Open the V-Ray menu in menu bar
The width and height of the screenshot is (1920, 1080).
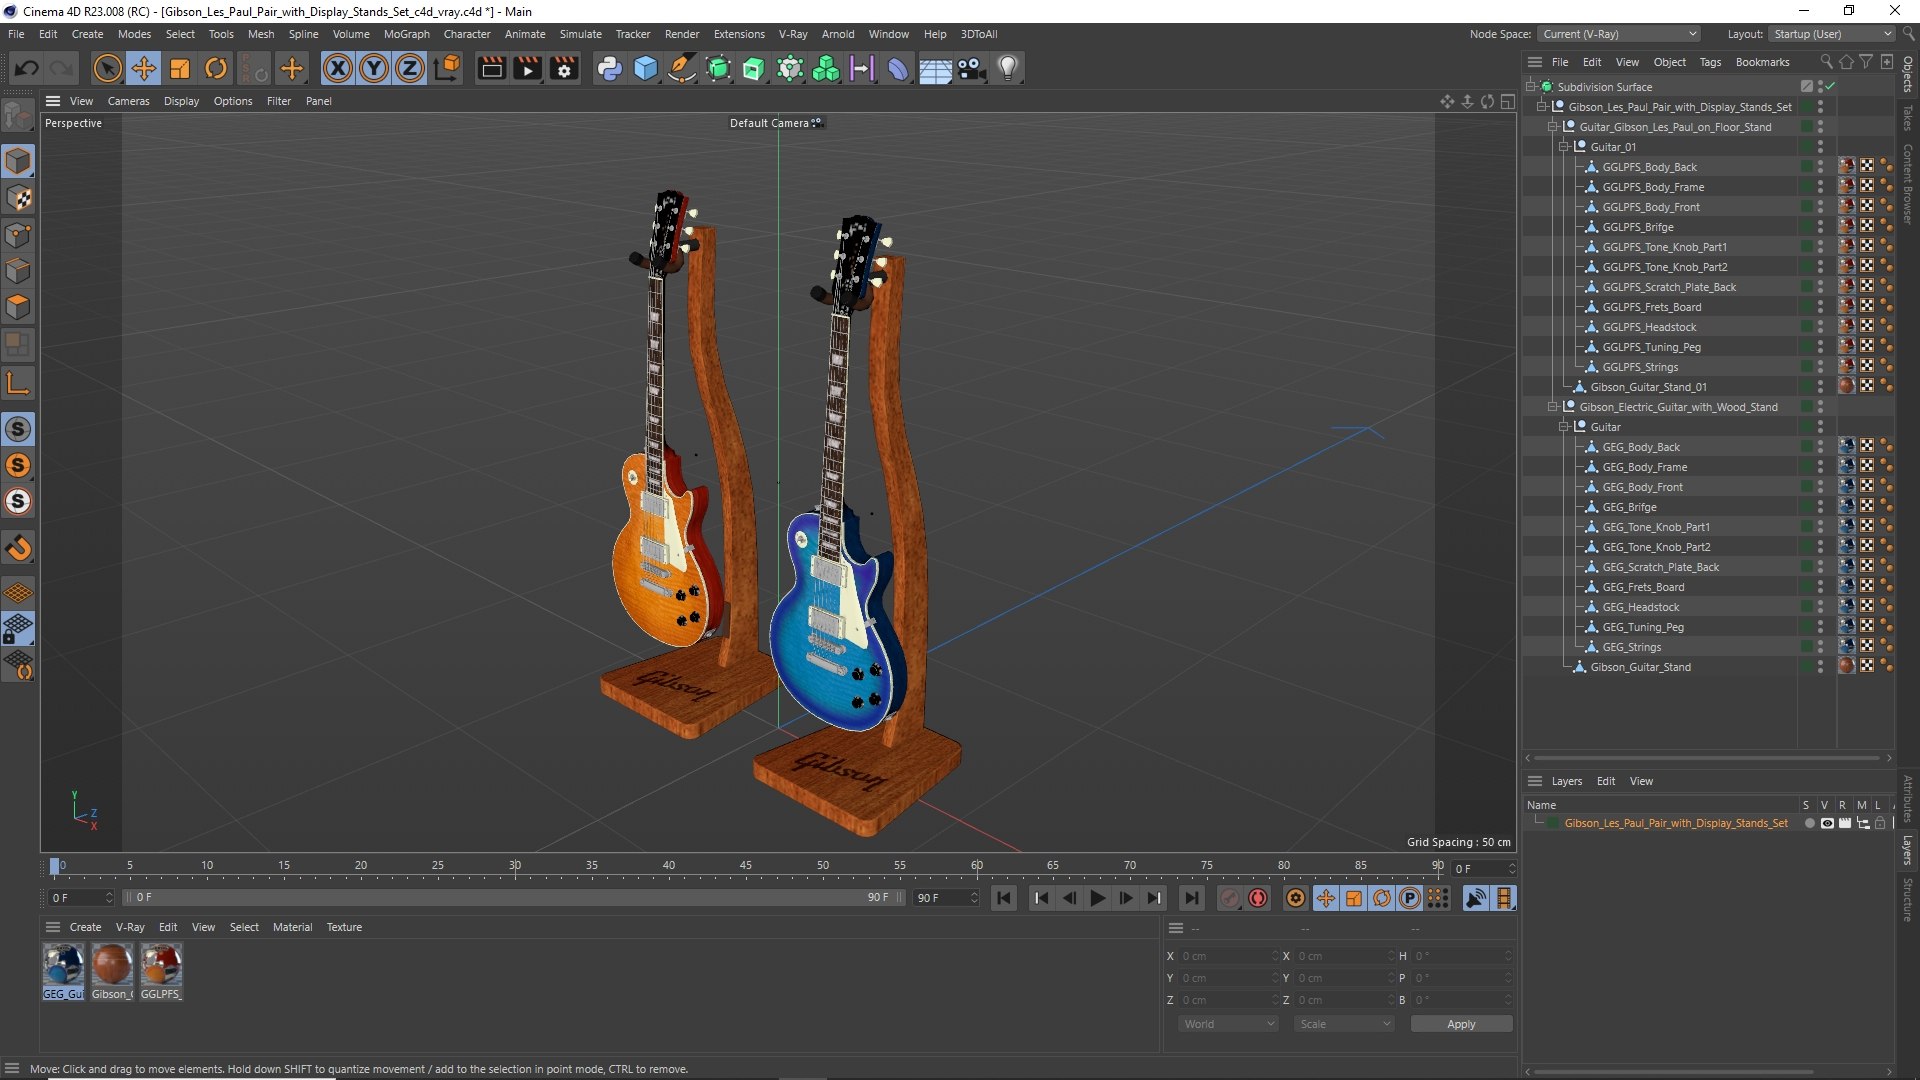tap(792, 34)
